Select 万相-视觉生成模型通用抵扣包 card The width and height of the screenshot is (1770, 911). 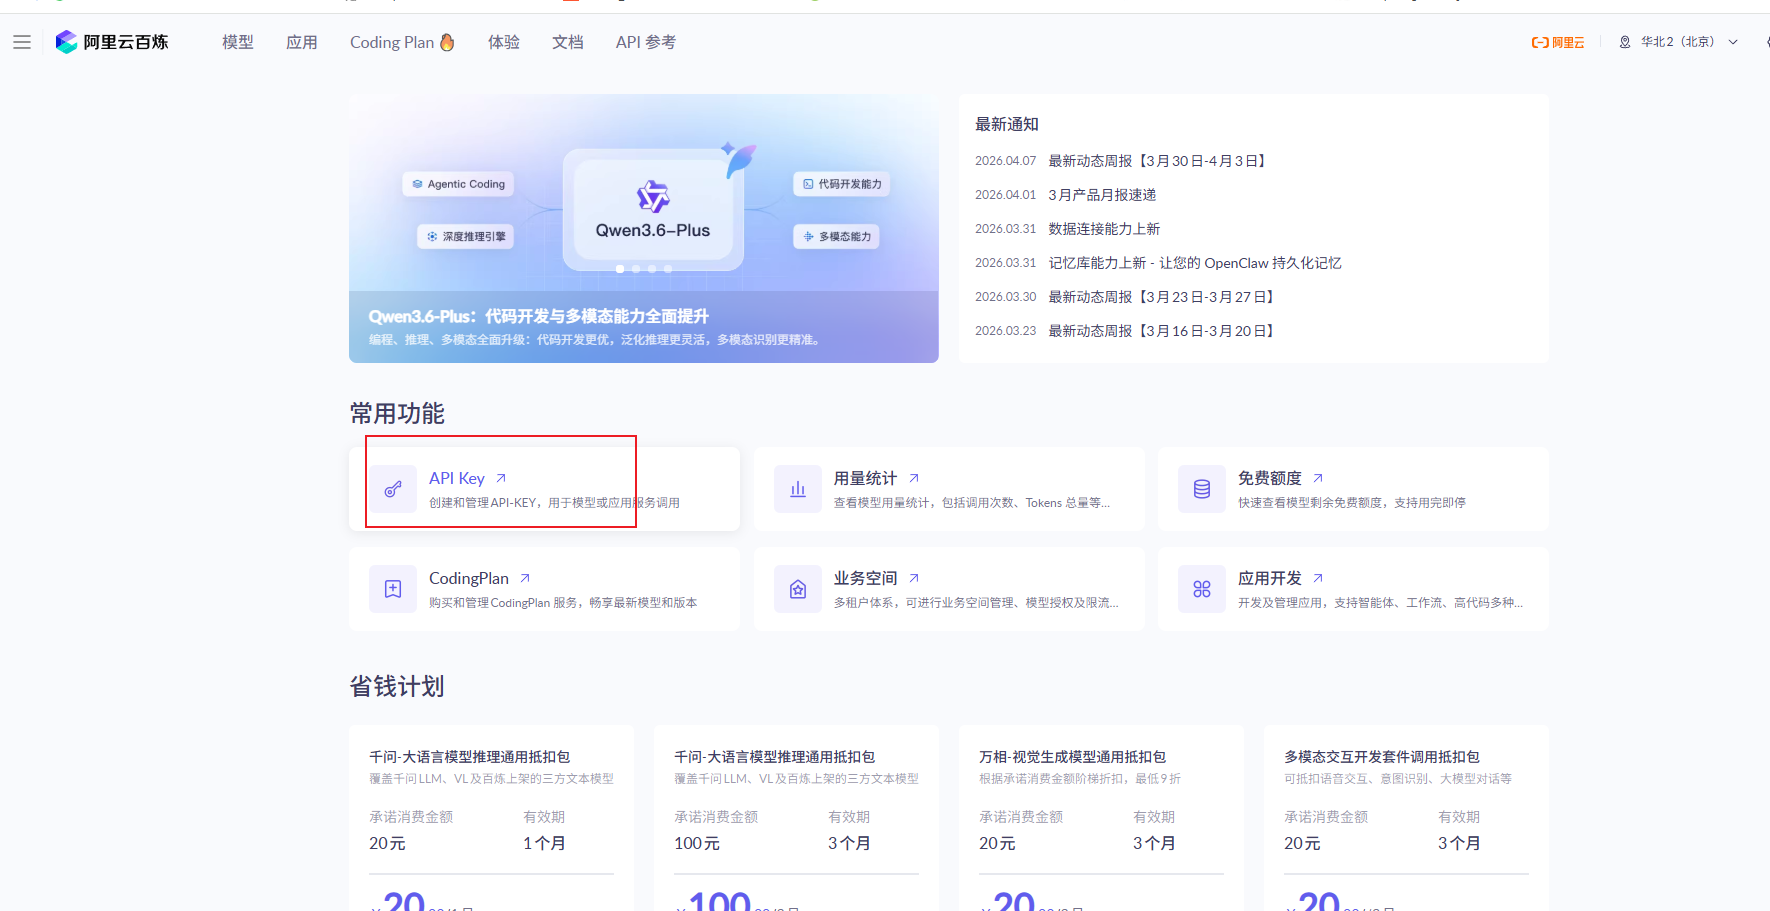[1101, 818]
